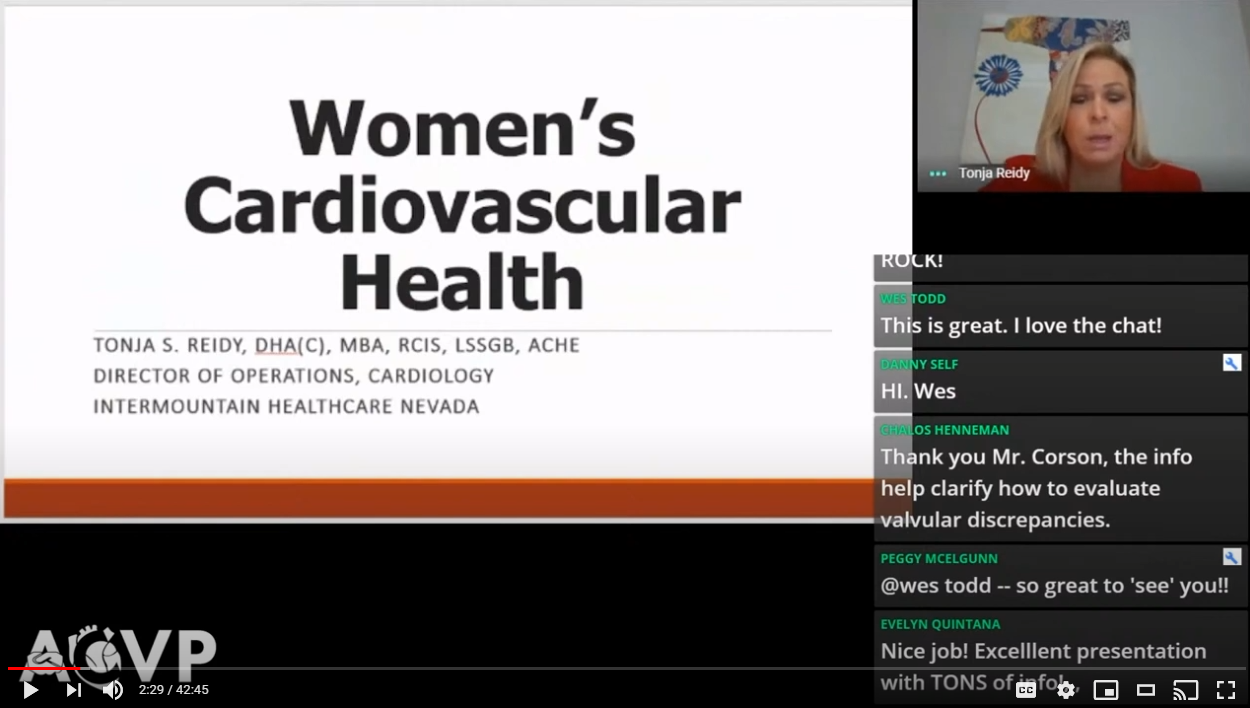Seek using the red video progress bar
Image resolution: width=1250 pixels, height=708 pixels.
coord(44,668)
